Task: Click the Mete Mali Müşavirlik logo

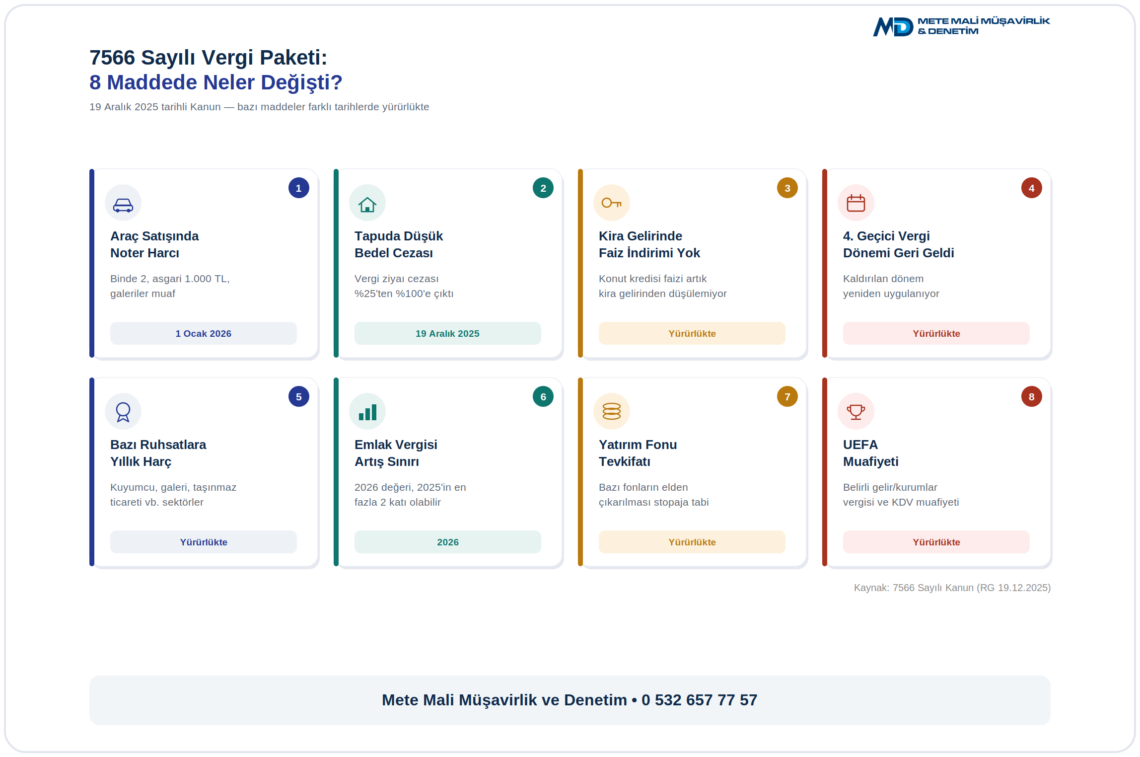Action: 961,26
